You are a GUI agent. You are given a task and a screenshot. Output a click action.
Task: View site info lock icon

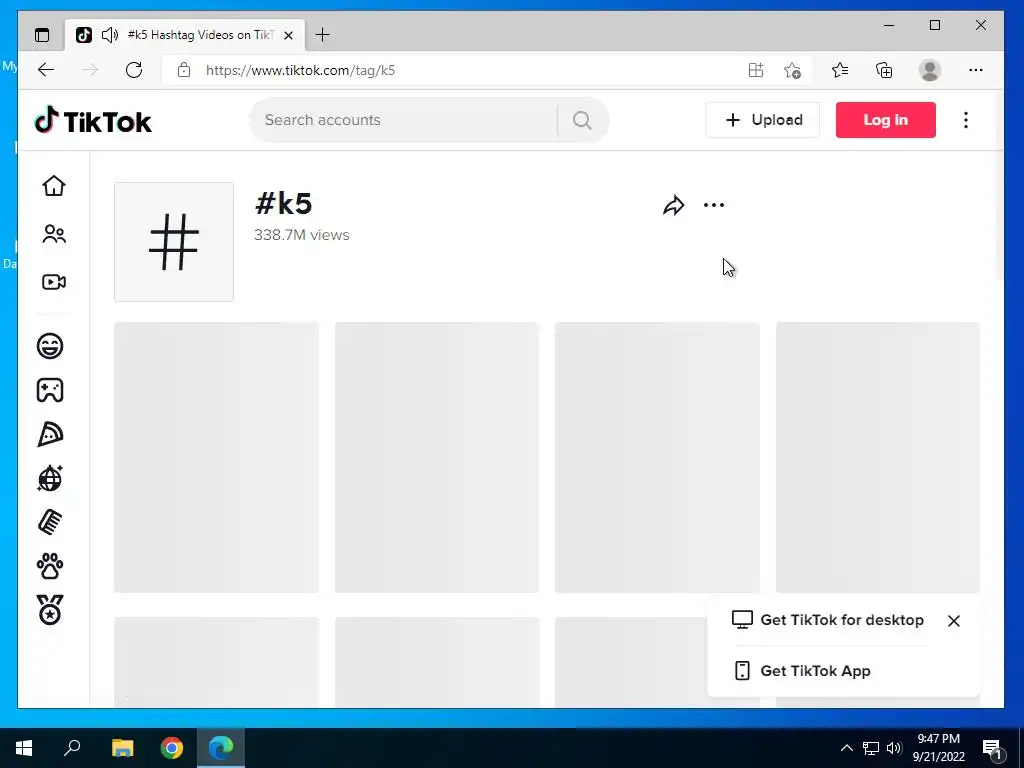[184, 70]
